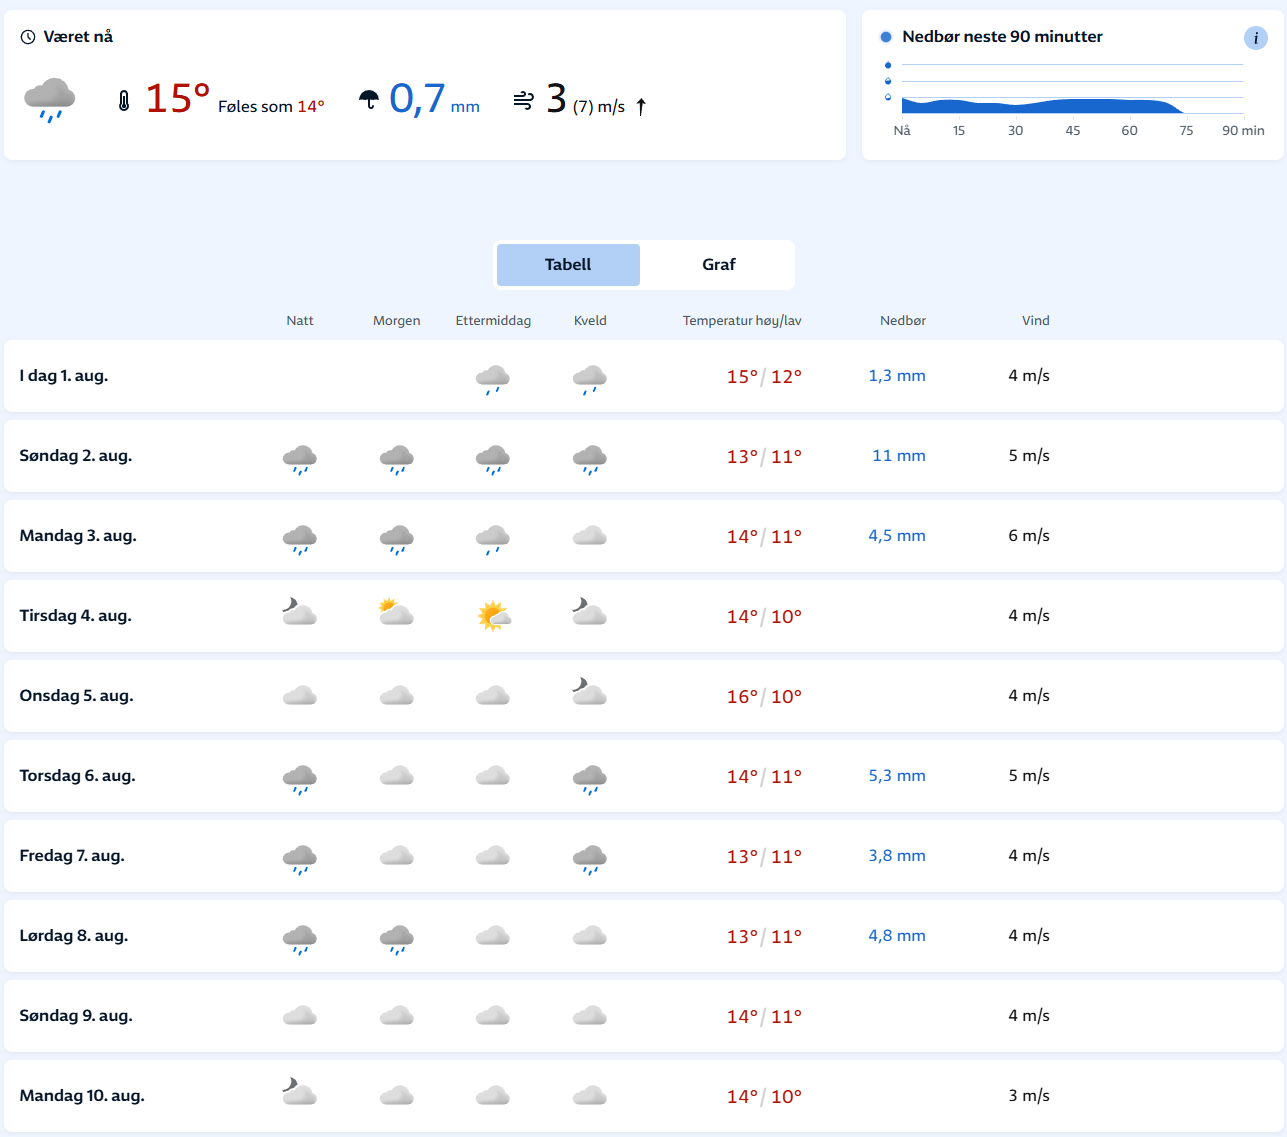This screenshot has width=1287, height=1137.
Task: Click the 11 mm precipitation for Søndag 2. aug.
Action: (899, 456)
